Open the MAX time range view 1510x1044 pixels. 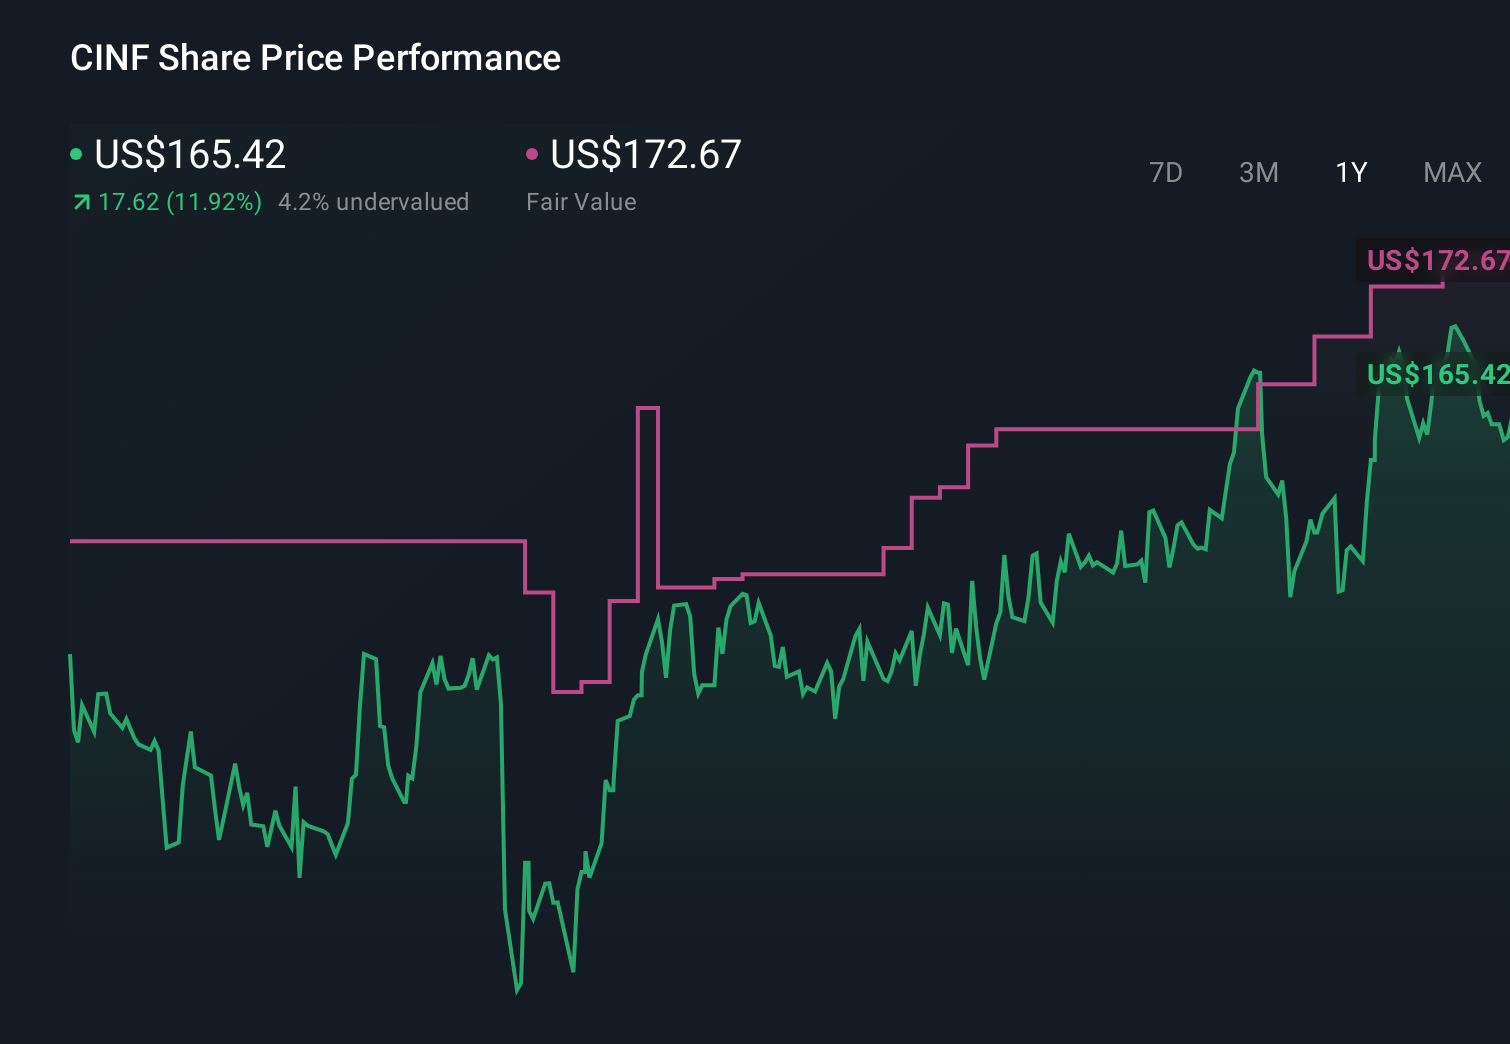1451,172
